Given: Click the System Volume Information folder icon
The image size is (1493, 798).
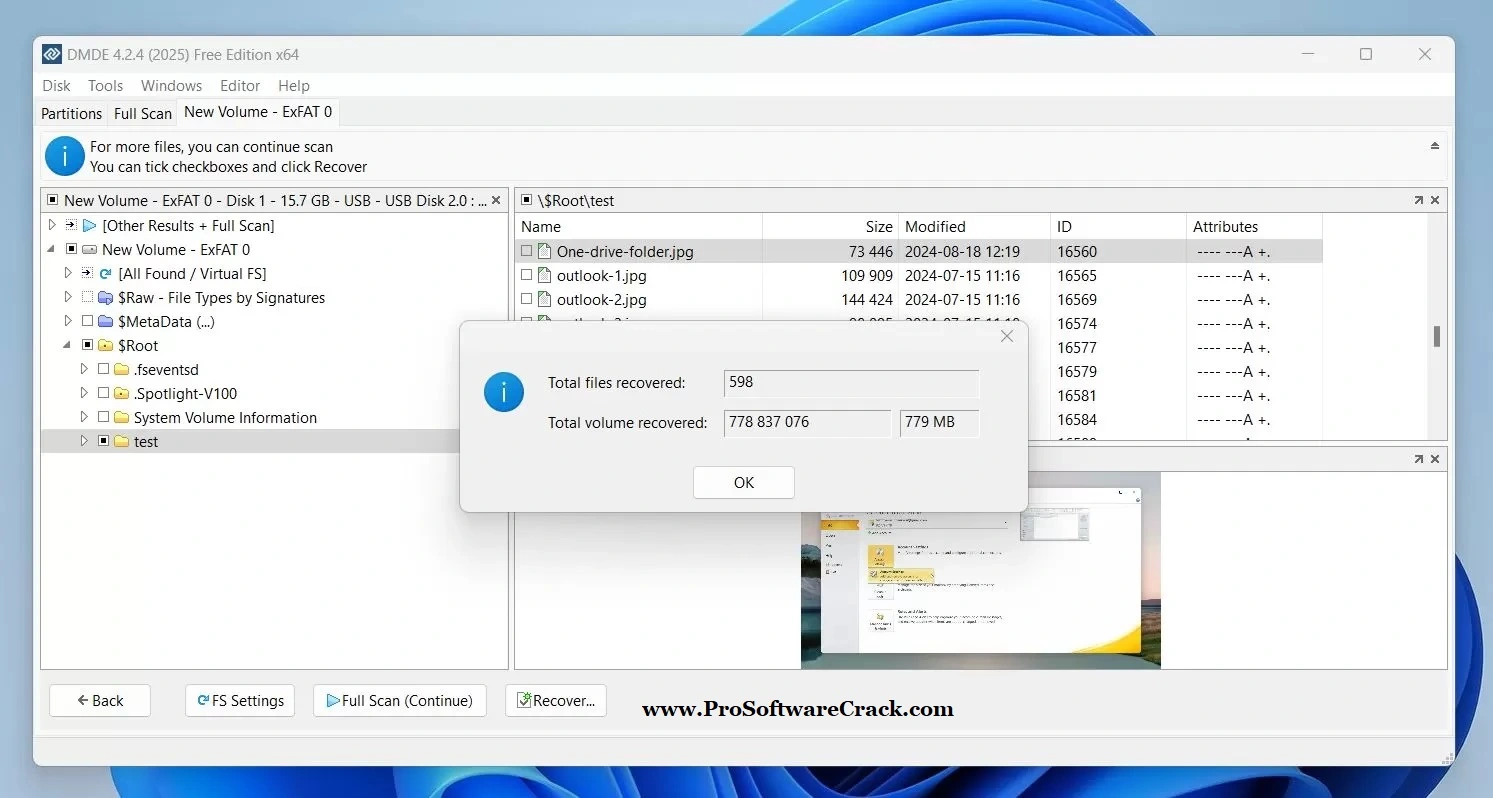Looking at the screenshot, I should click(x=121, y=418).
